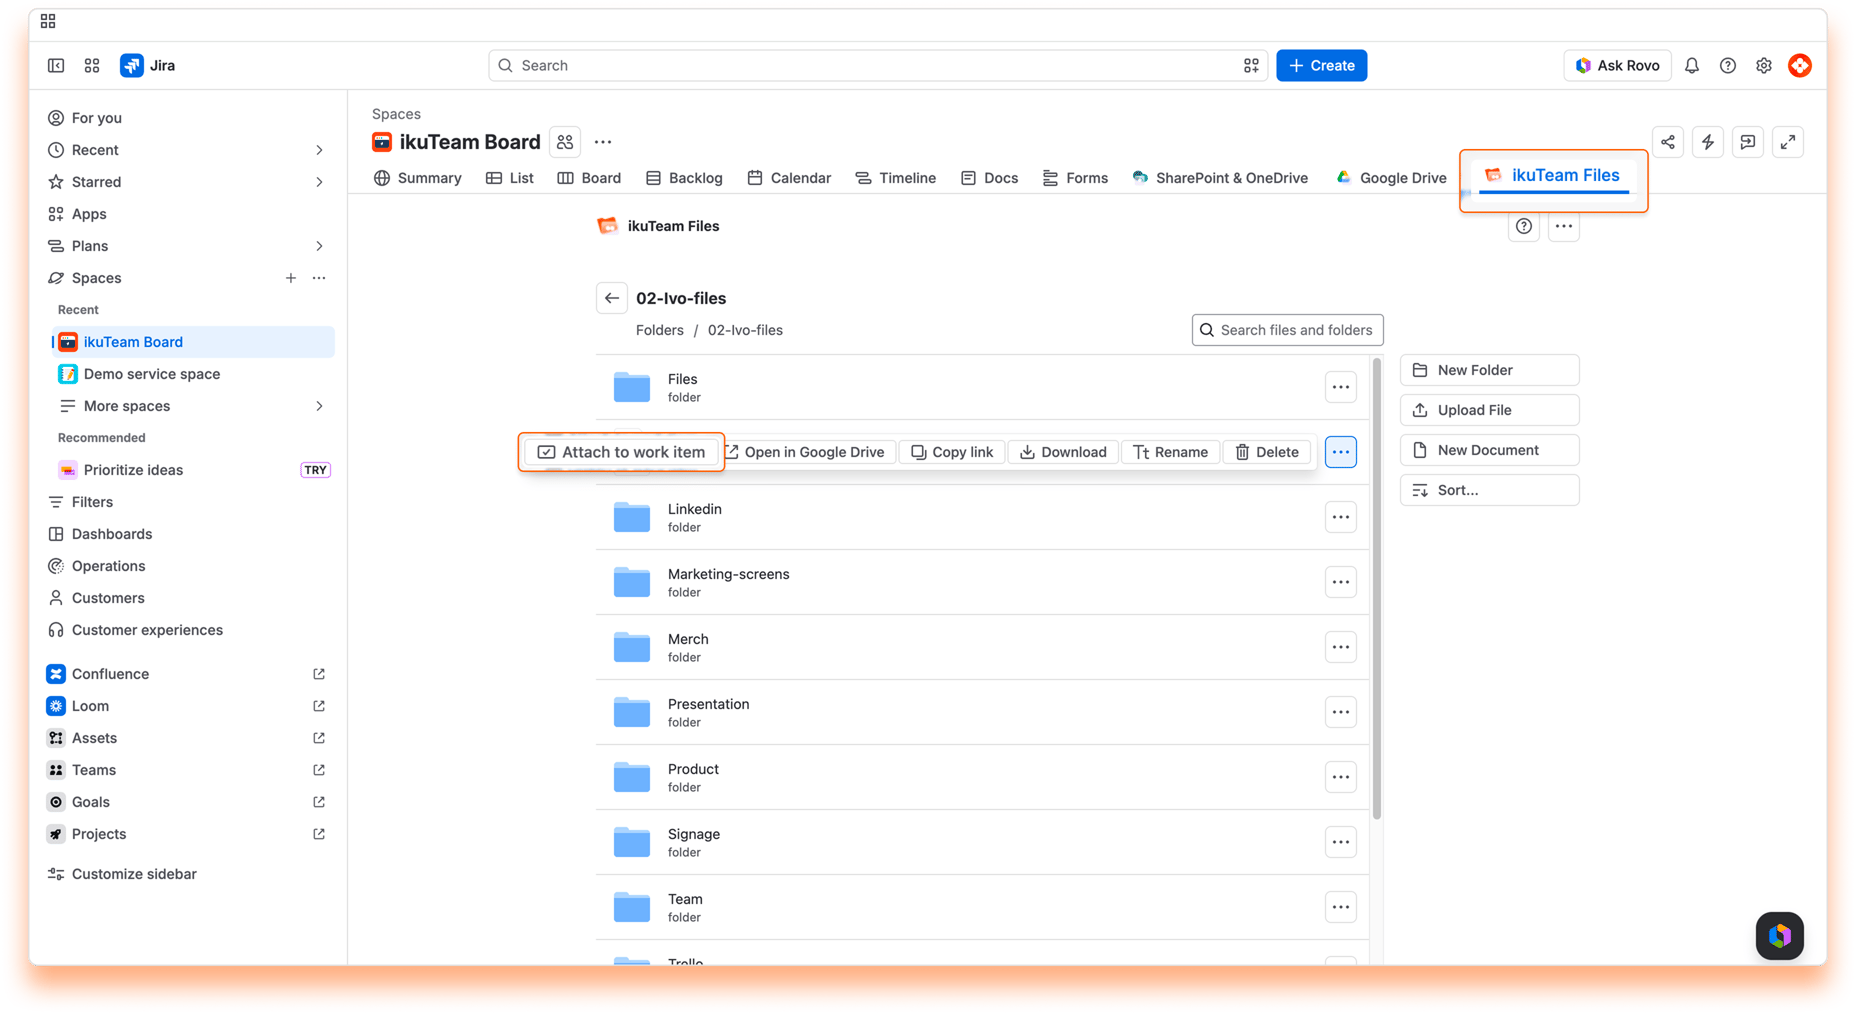Add a new space with the plus icon
The height and width of the screenshot is (1014, 1856).
[x=291, y=278]
